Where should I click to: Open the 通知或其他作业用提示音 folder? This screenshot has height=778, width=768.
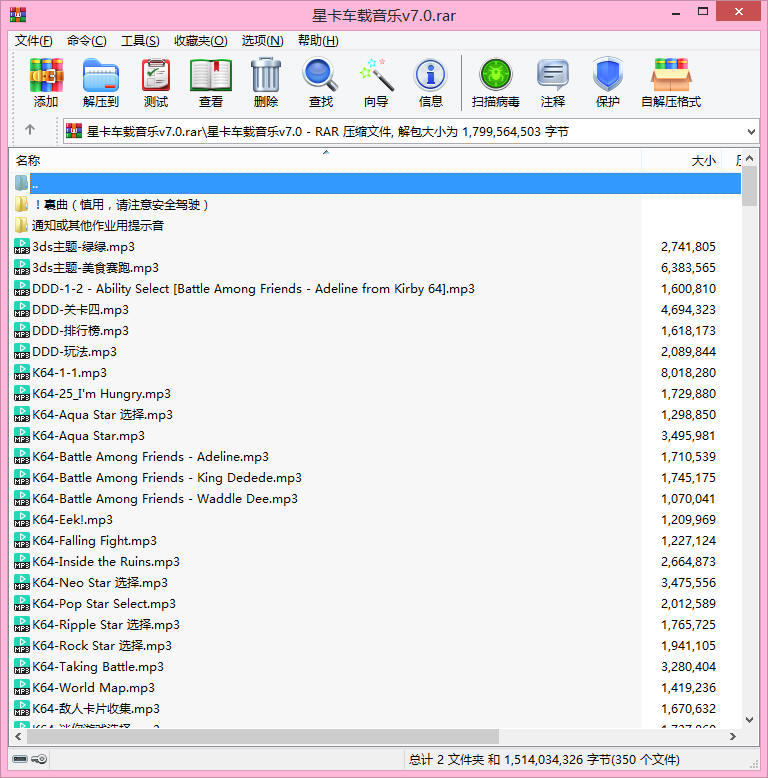coord(98,225)
